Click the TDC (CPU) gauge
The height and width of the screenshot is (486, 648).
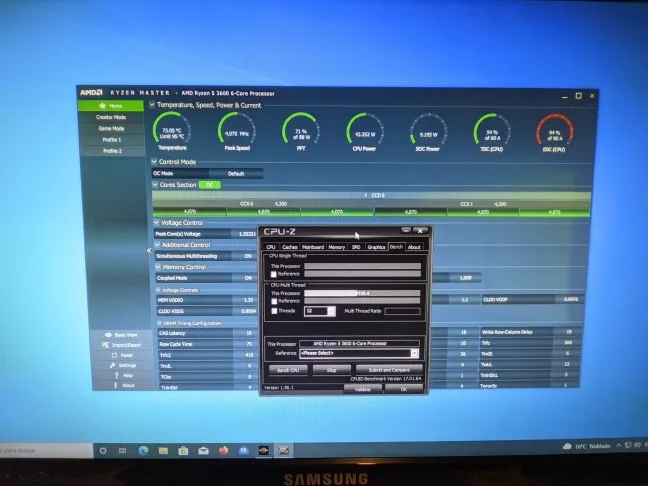(x=492, y=133)
